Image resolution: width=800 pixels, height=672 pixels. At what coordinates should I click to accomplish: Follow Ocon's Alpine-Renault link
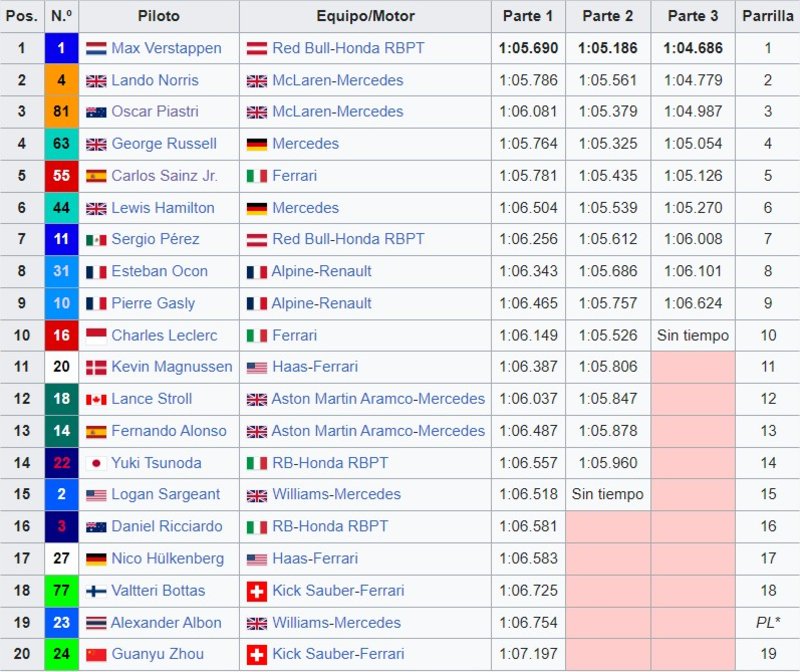tap(321, 271)
